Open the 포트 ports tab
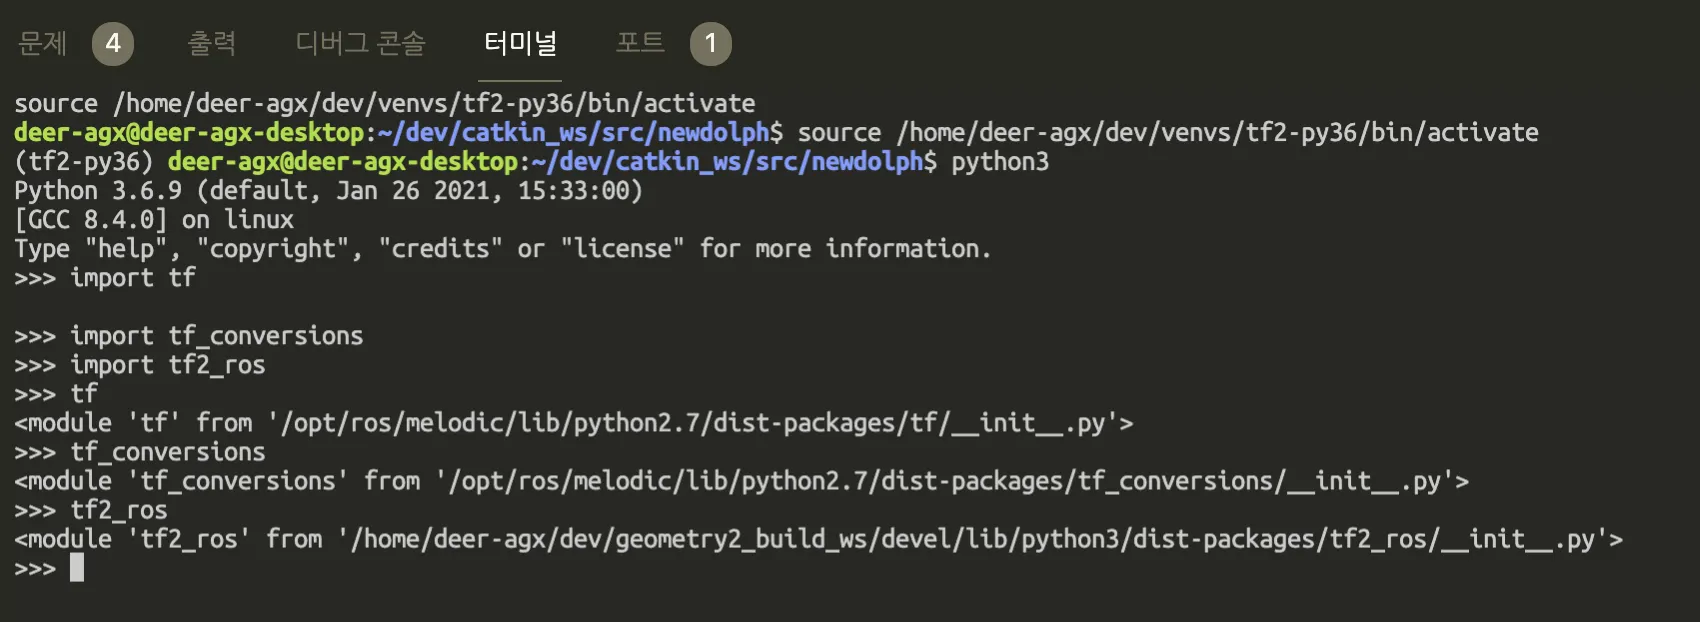The image size is (1700, 622). tap(640, 43)
